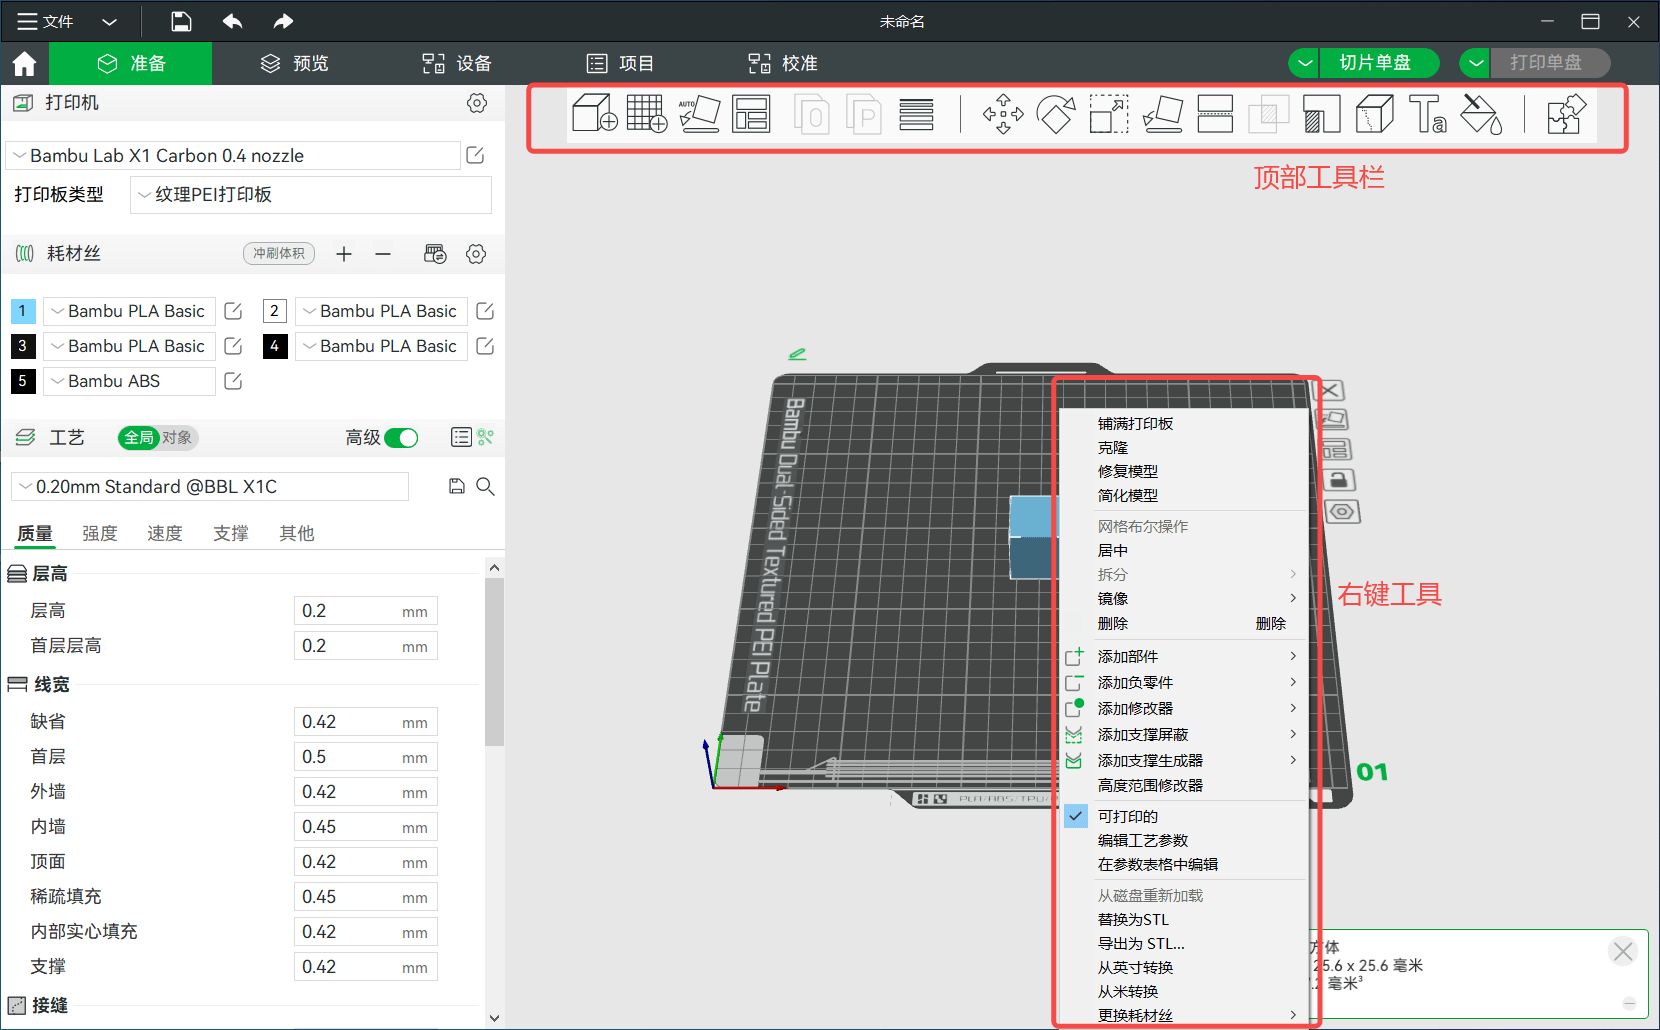Click the 外墙 line width input field
The height and width of the screenshot is (1030, 1660).
[x=365, y=792]
